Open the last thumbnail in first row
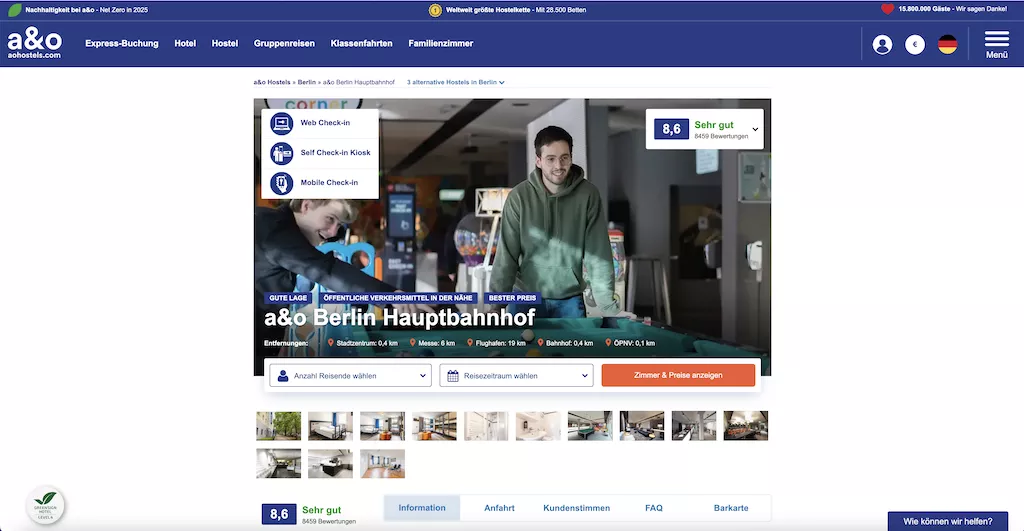Image resolution: width=1024 pixels, height=531 pixels. [x=746, y=426]
